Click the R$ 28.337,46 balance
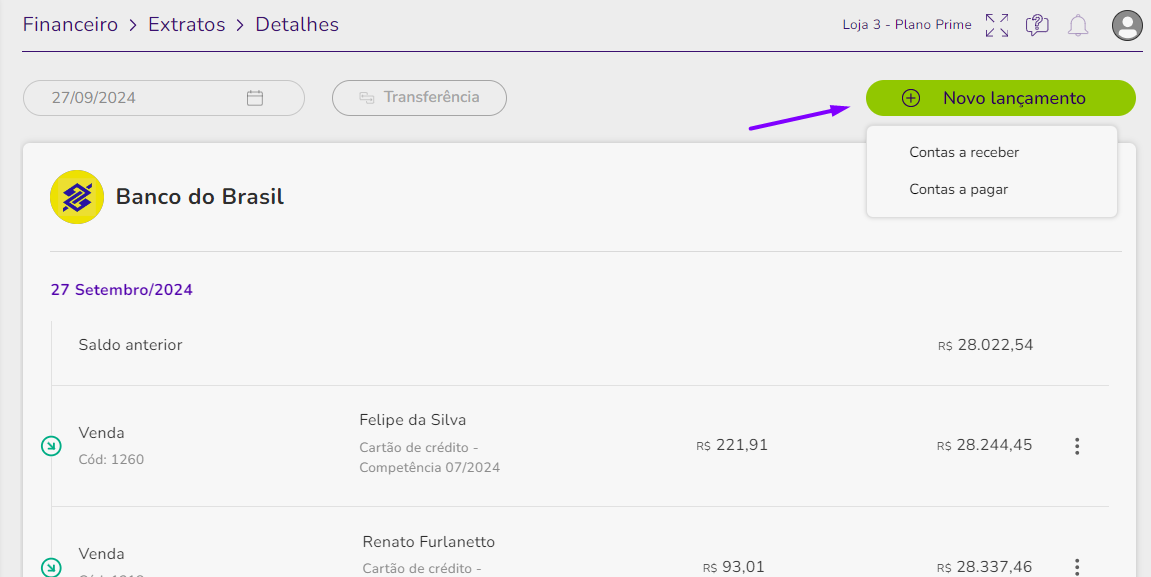 pos(984,567)
